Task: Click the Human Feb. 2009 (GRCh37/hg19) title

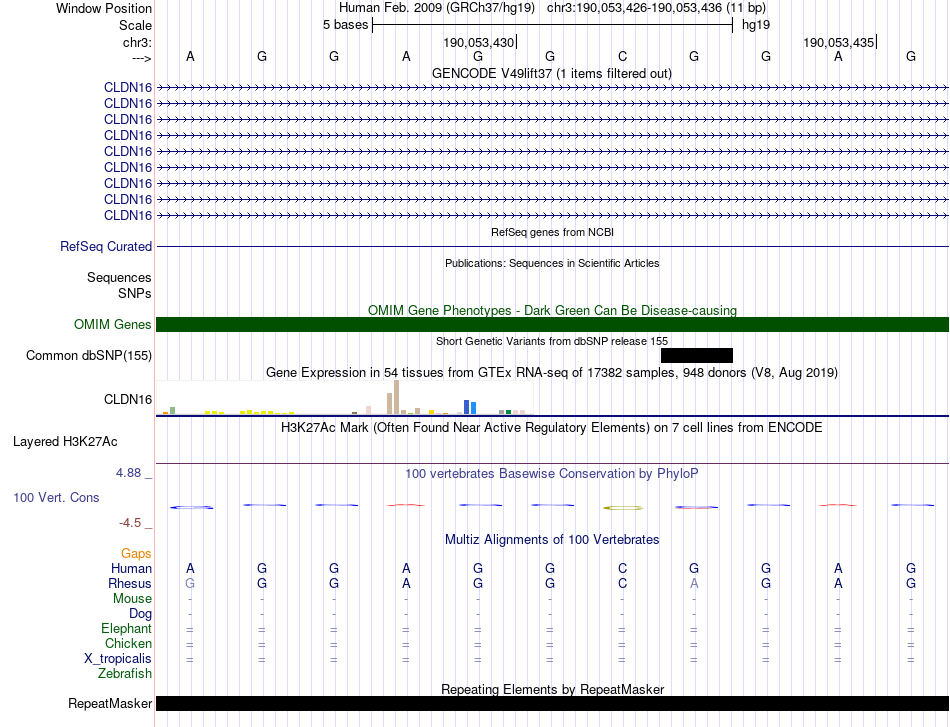Action: pos(437,8)
